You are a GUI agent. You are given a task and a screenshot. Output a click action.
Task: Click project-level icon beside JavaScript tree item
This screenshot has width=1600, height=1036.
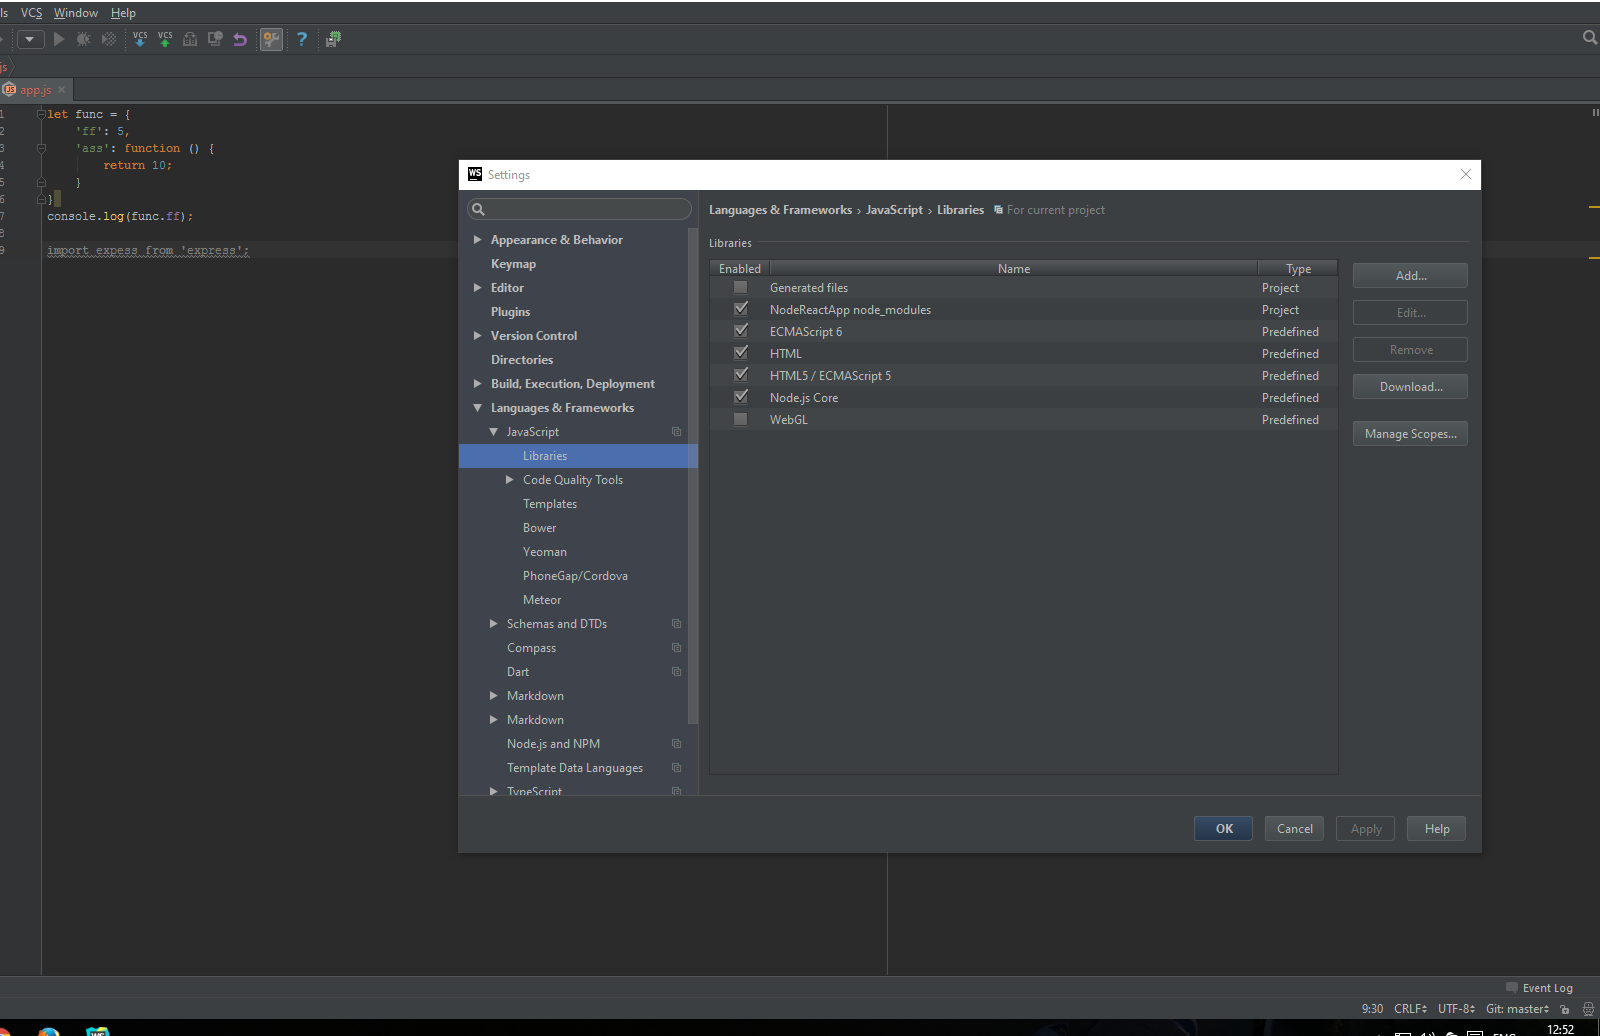(677, 432)
